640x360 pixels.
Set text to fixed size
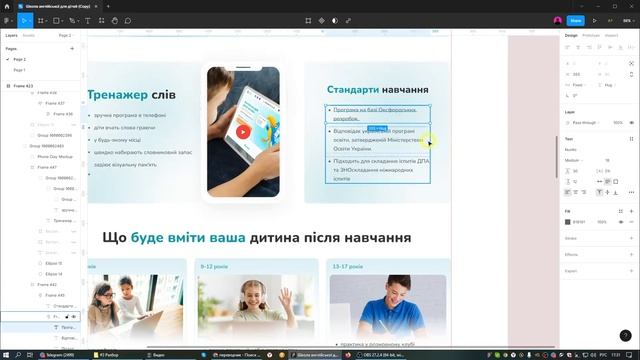(616, 182)
